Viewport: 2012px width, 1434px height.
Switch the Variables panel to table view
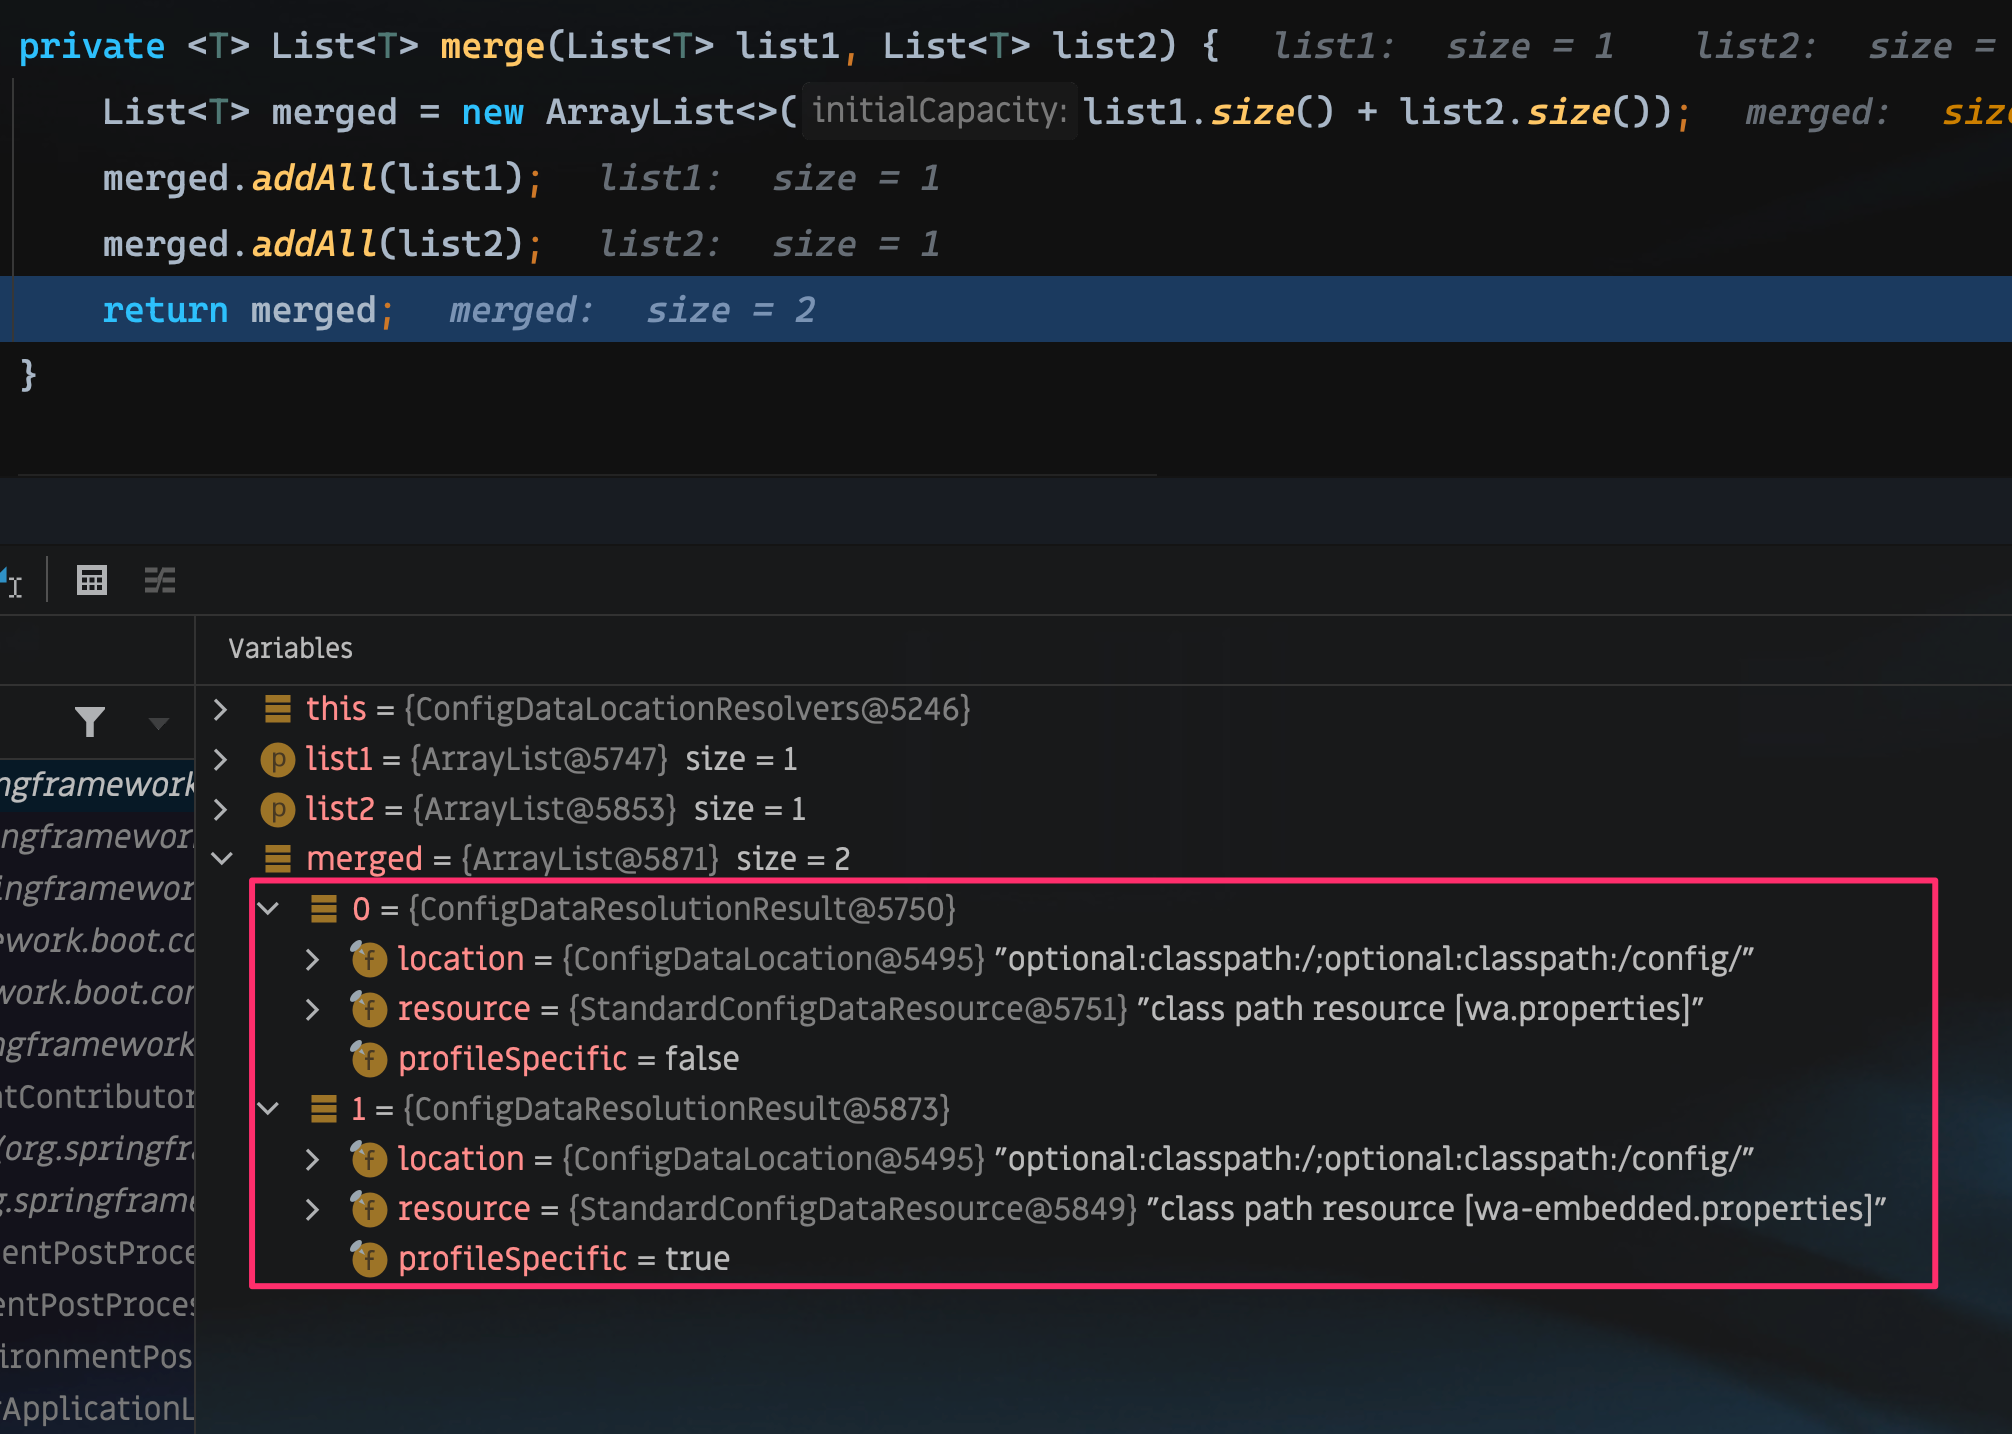(91, 580)
